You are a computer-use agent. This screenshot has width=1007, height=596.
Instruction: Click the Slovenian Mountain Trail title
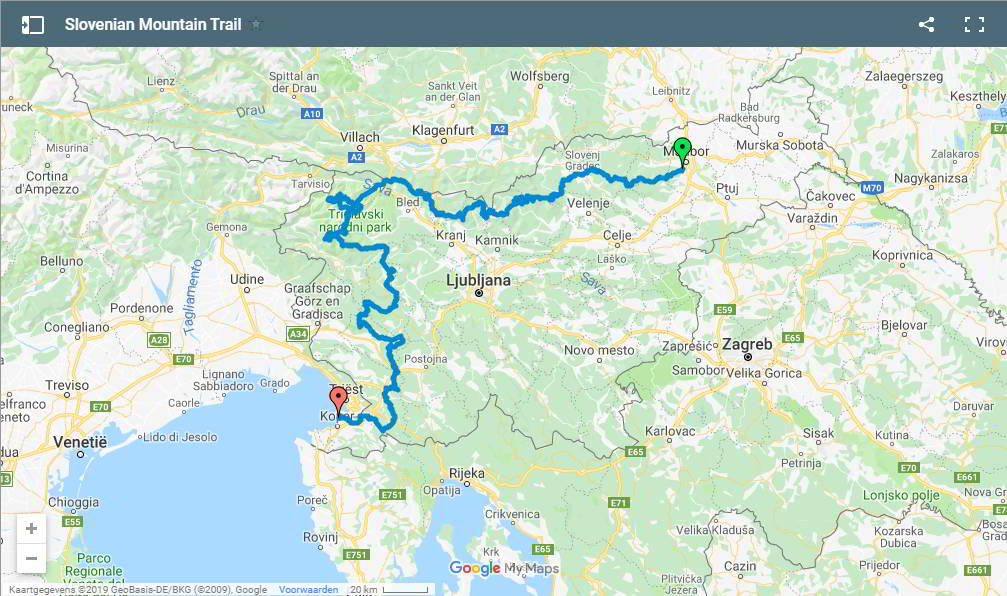coord(153,24)
